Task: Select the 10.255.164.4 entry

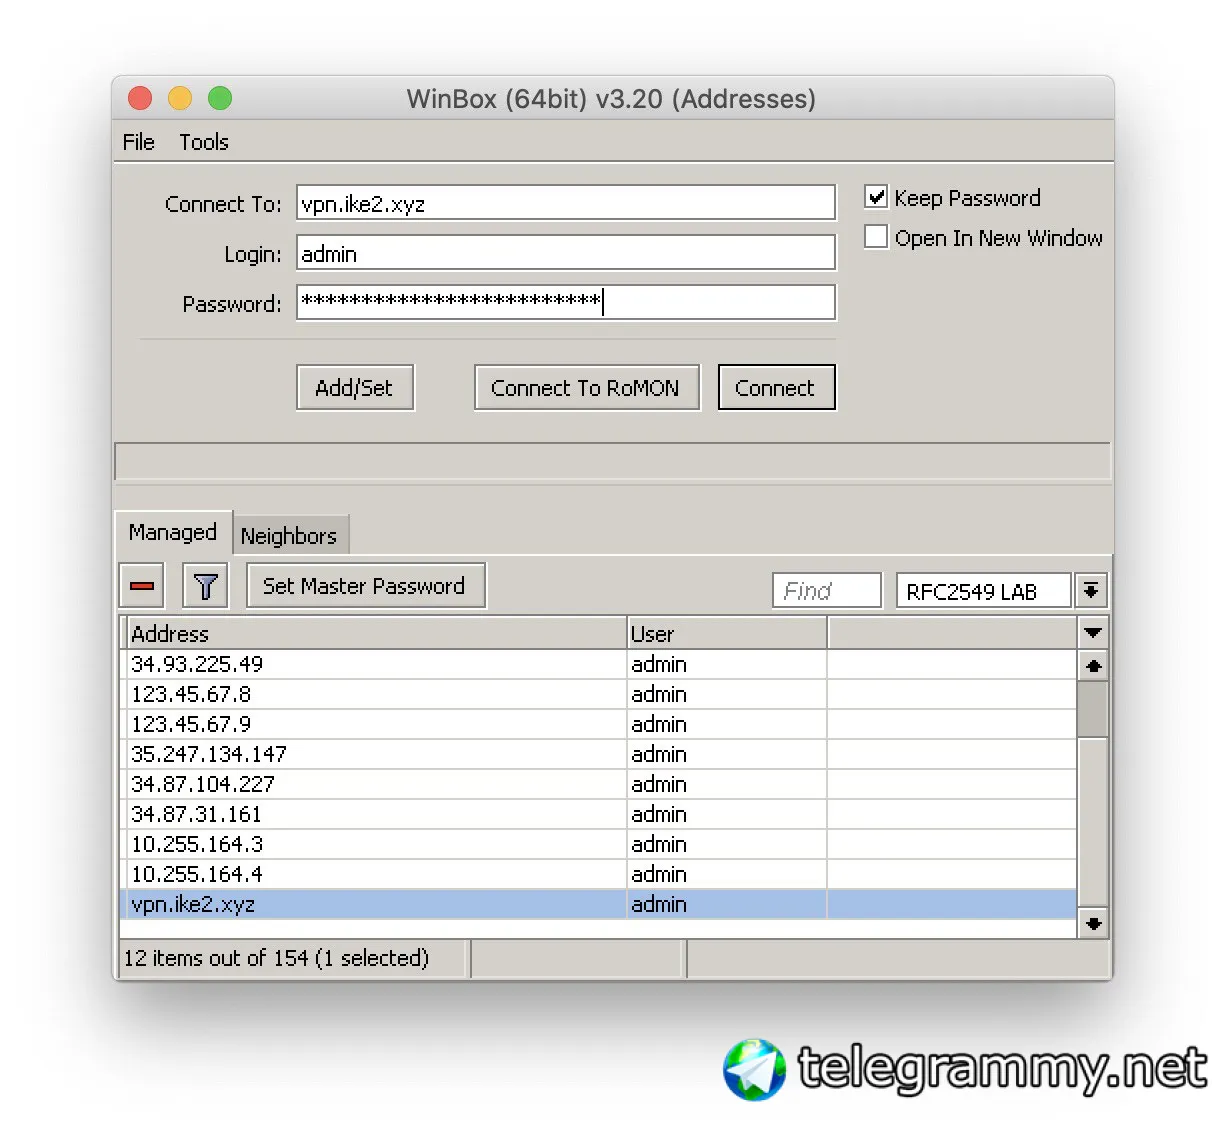Action: point(598,874)
